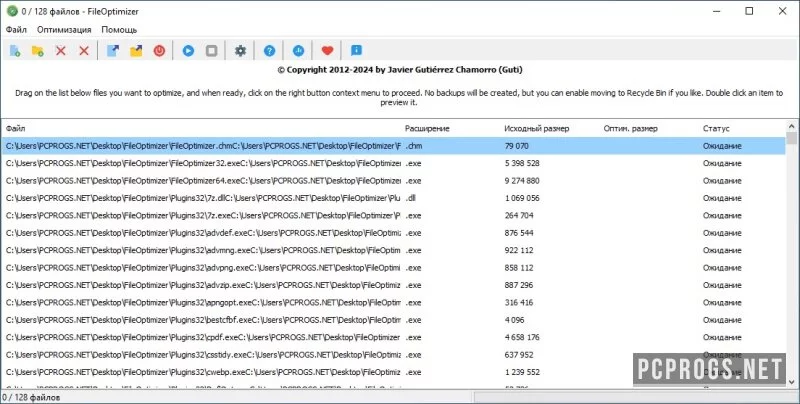Click the status bar text 0 / 128 файлов
The width and height of the screenshot is (800, 404).
pyautogui.click(x=31, y=397)
